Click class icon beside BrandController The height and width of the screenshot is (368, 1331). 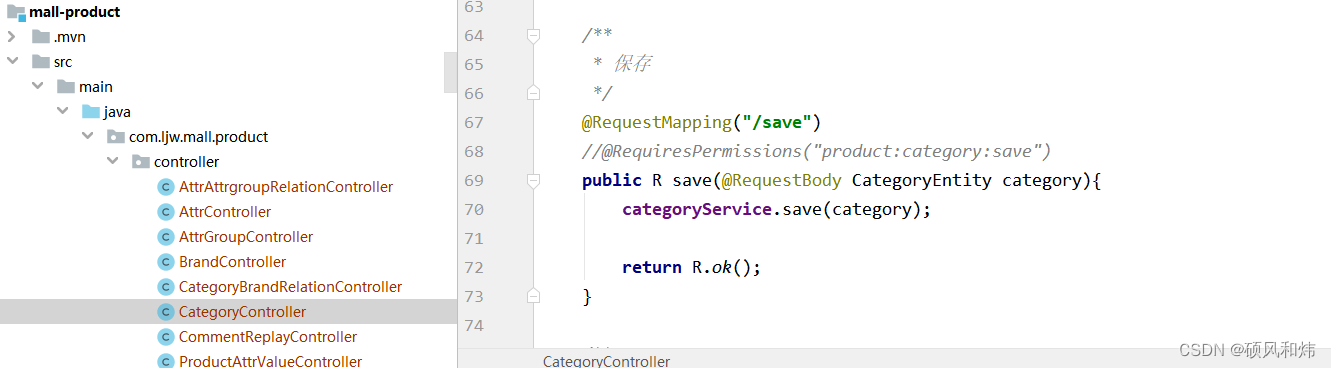(166, 262)
